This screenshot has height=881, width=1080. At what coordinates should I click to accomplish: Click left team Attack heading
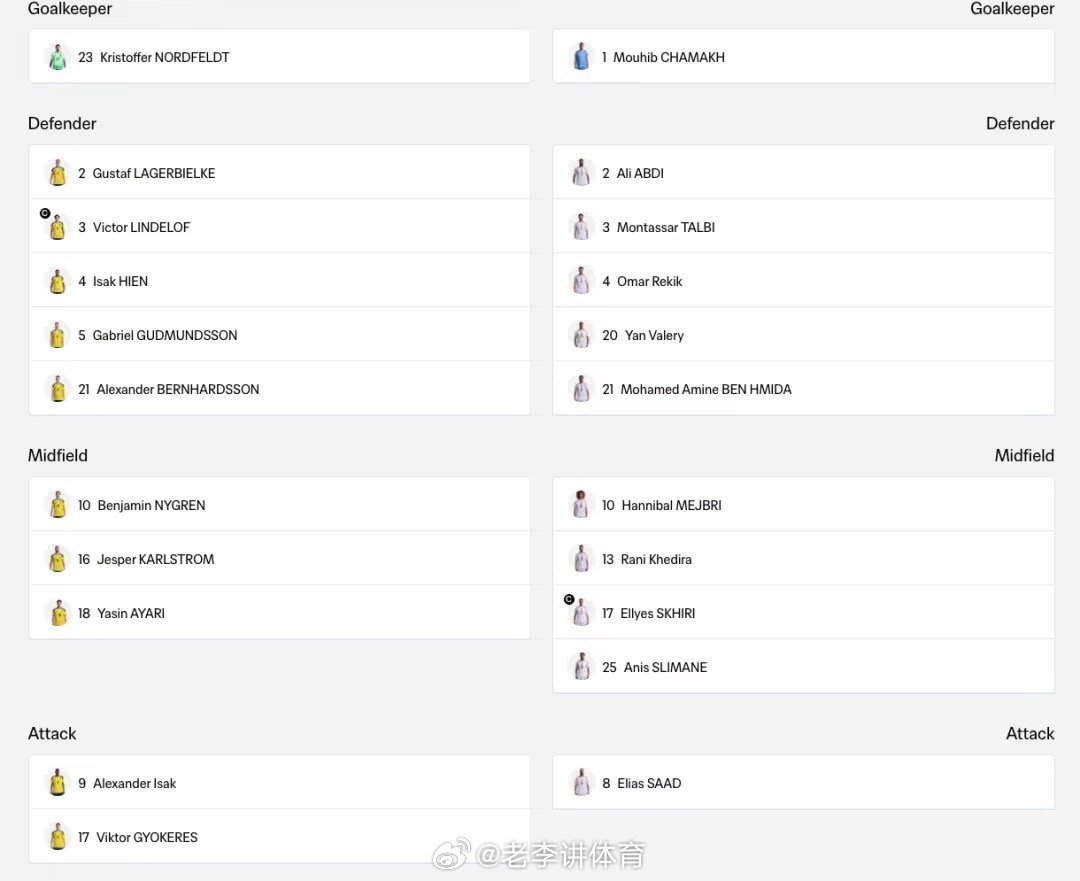point(52,734)
